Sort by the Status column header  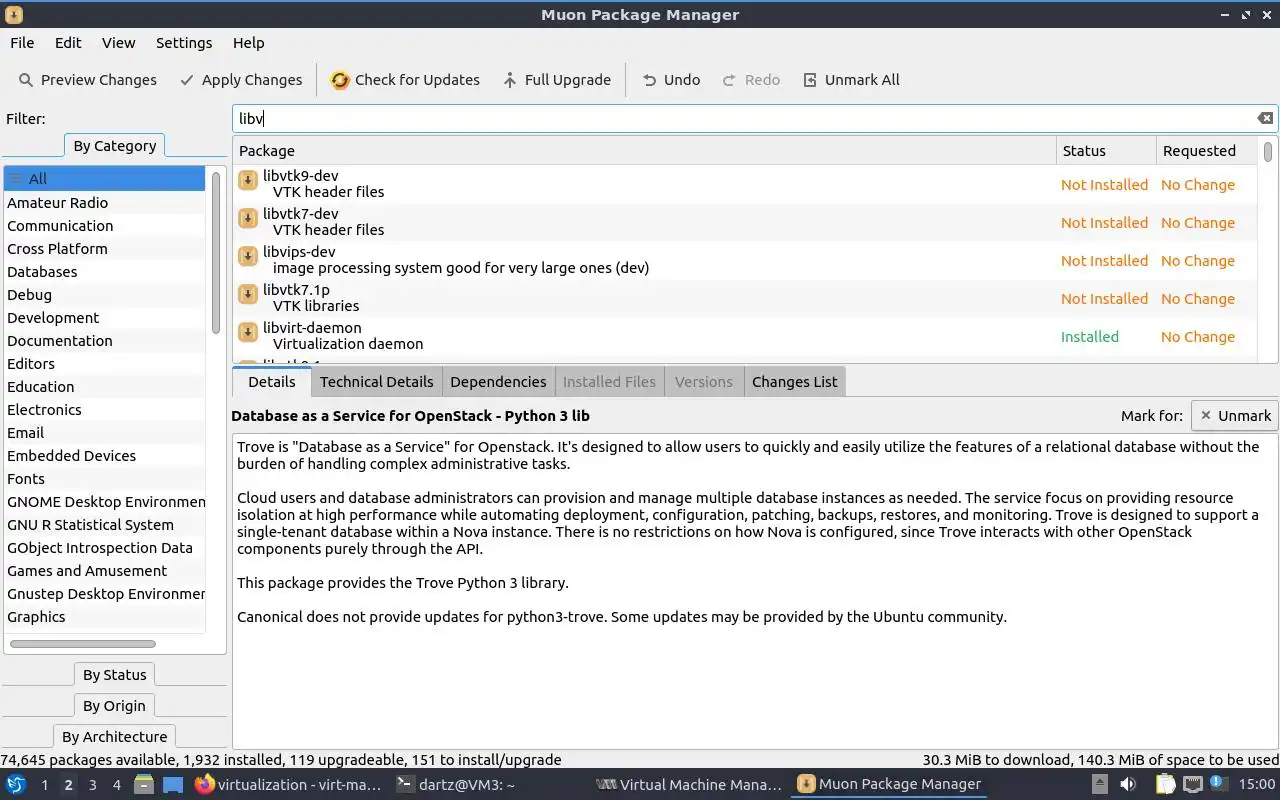(1106, 151)
